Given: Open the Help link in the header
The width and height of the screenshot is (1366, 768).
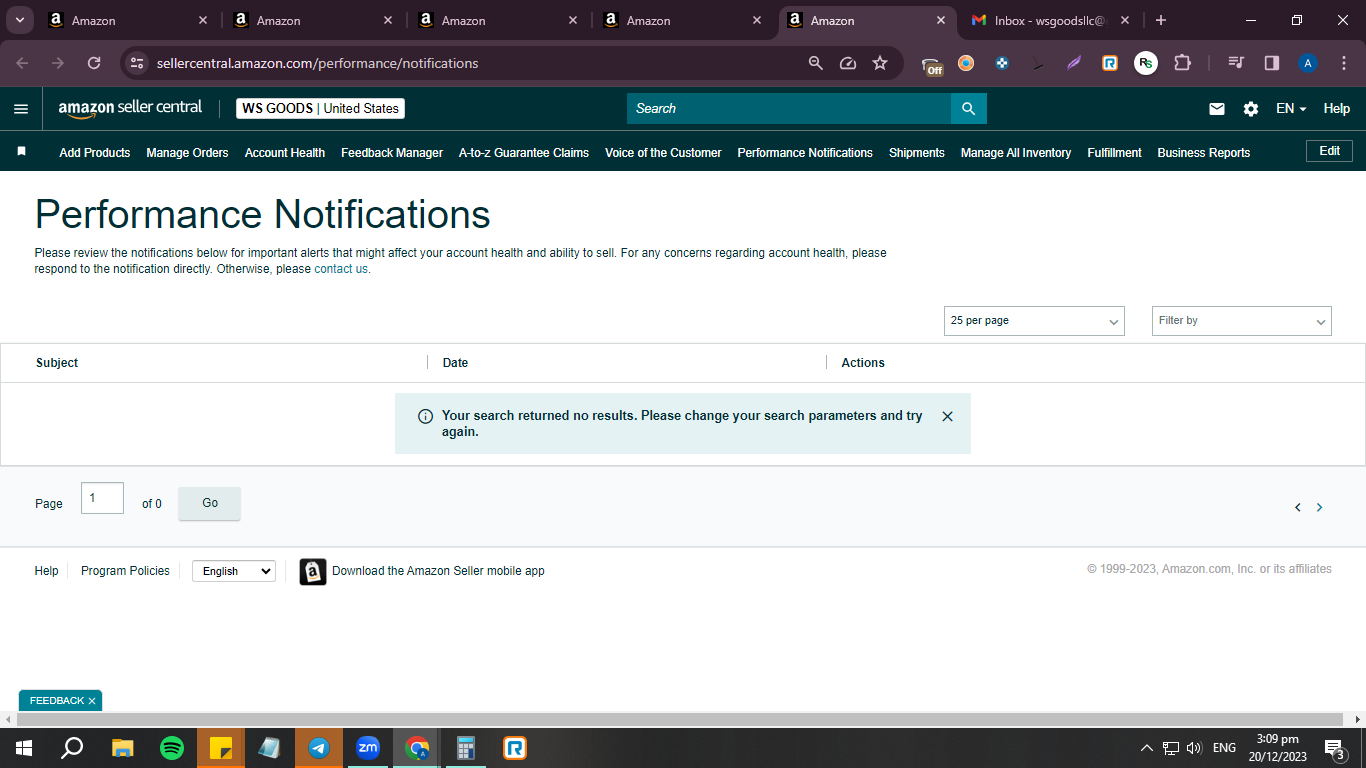Looking at the screenshot, I should pos(1337,109).
